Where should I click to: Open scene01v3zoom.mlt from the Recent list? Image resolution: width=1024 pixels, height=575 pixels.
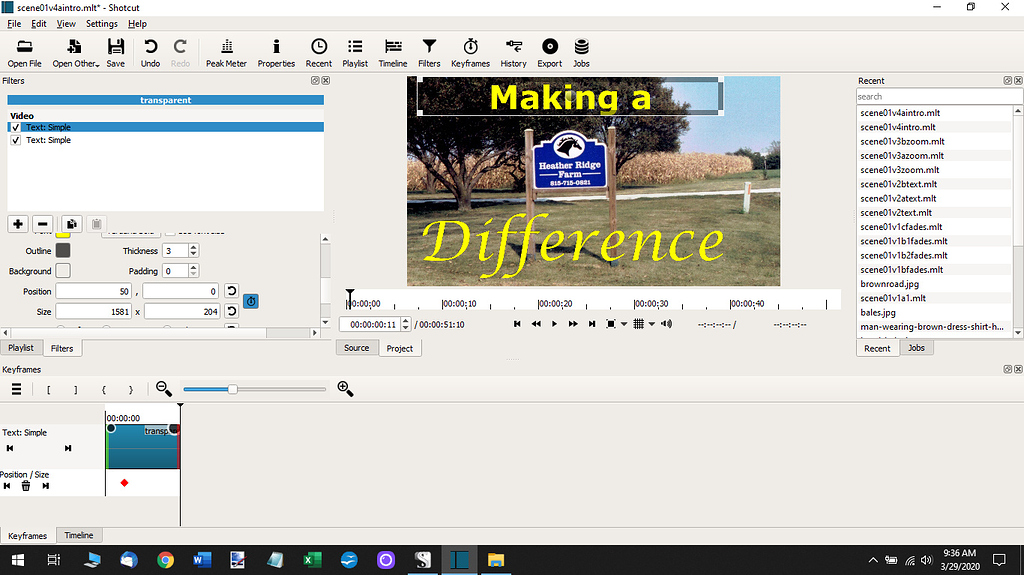[x=901, y=170]
